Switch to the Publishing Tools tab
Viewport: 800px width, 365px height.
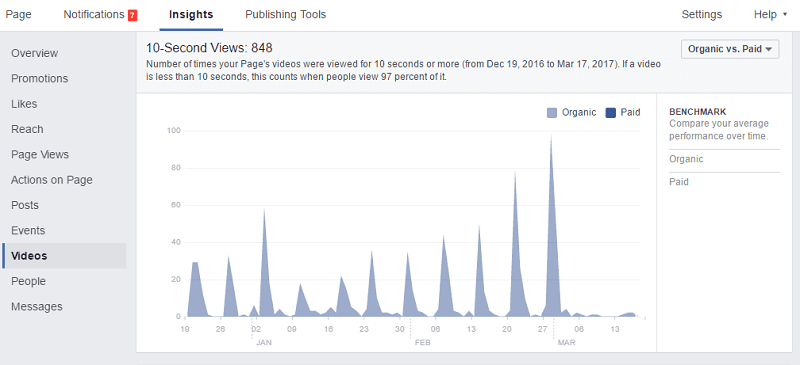coord(285,15)
